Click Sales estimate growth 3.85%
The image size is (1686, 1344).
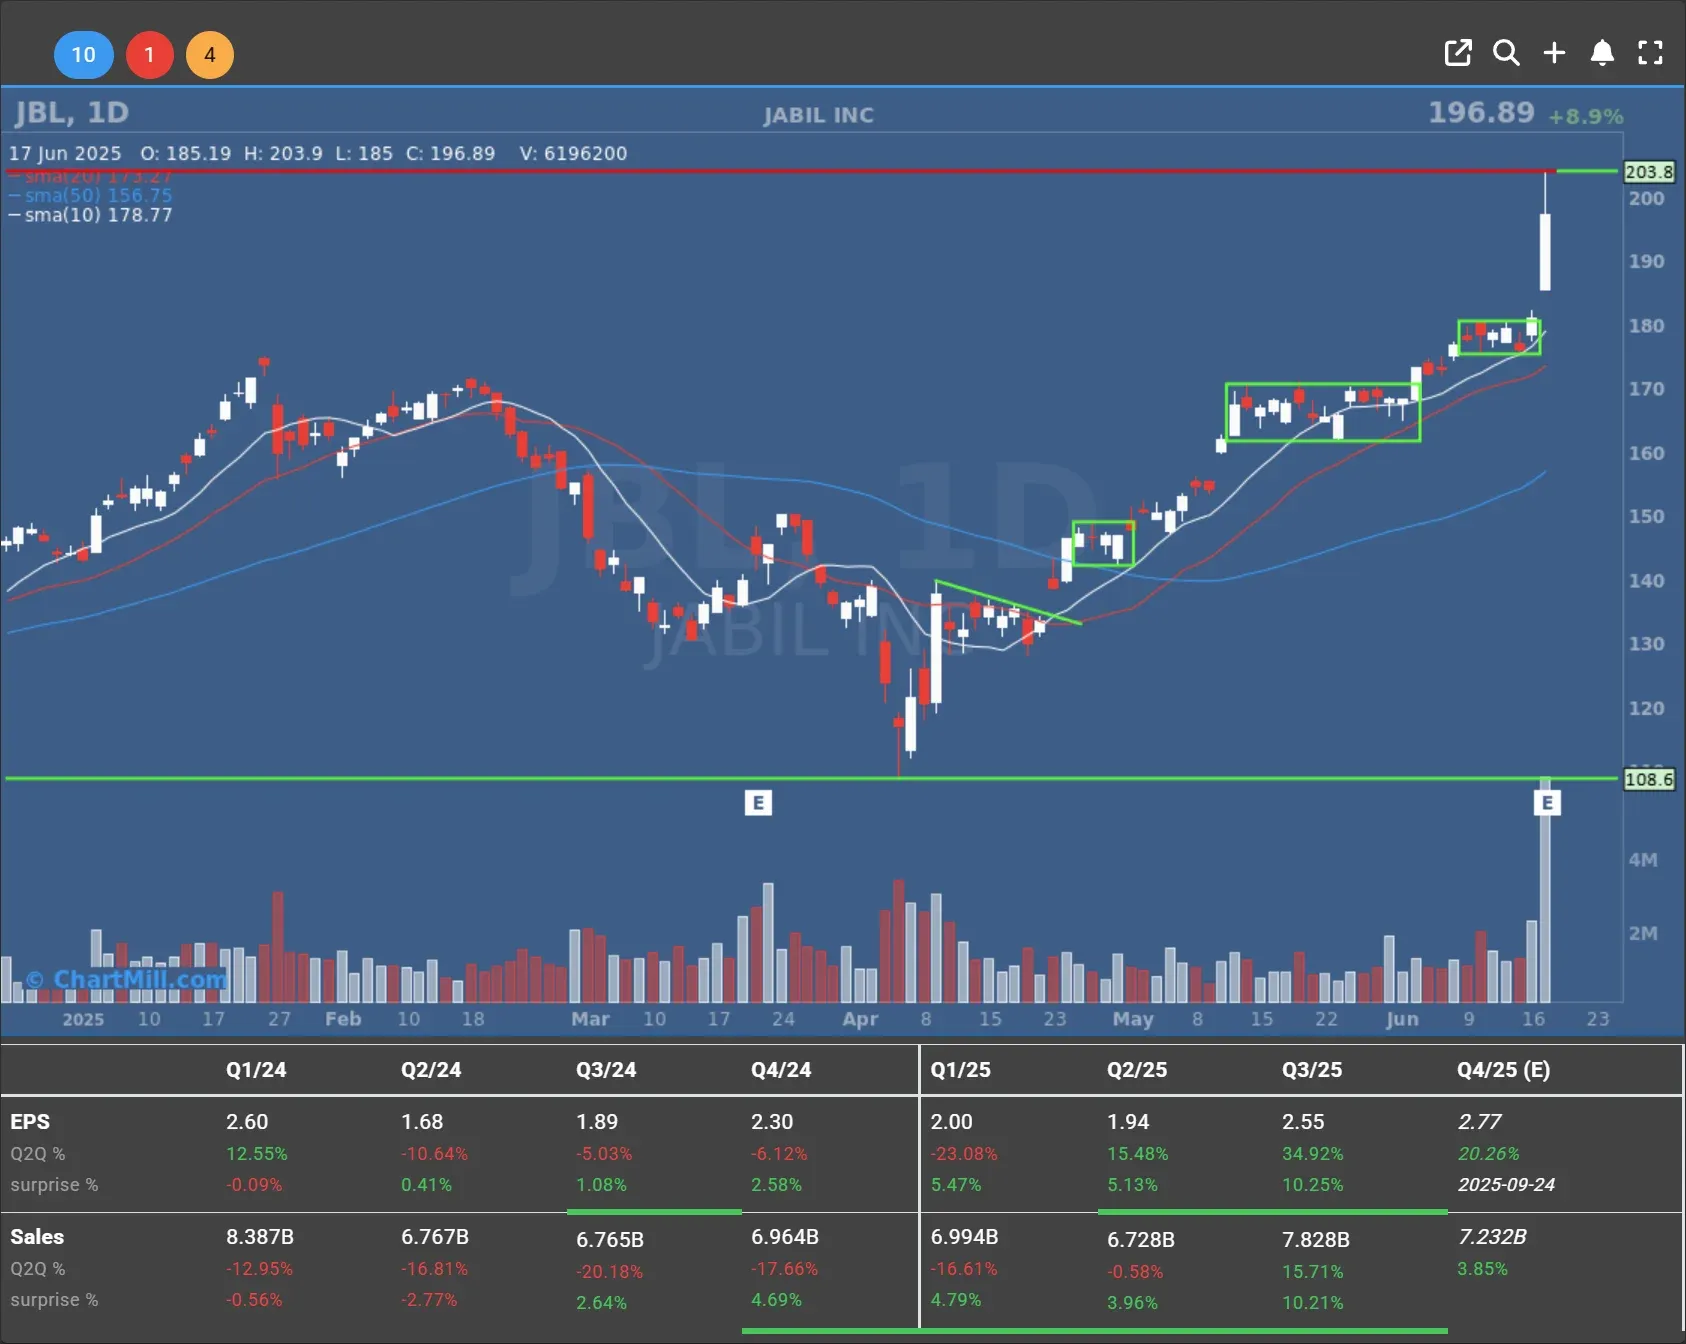(1483, 1269)
